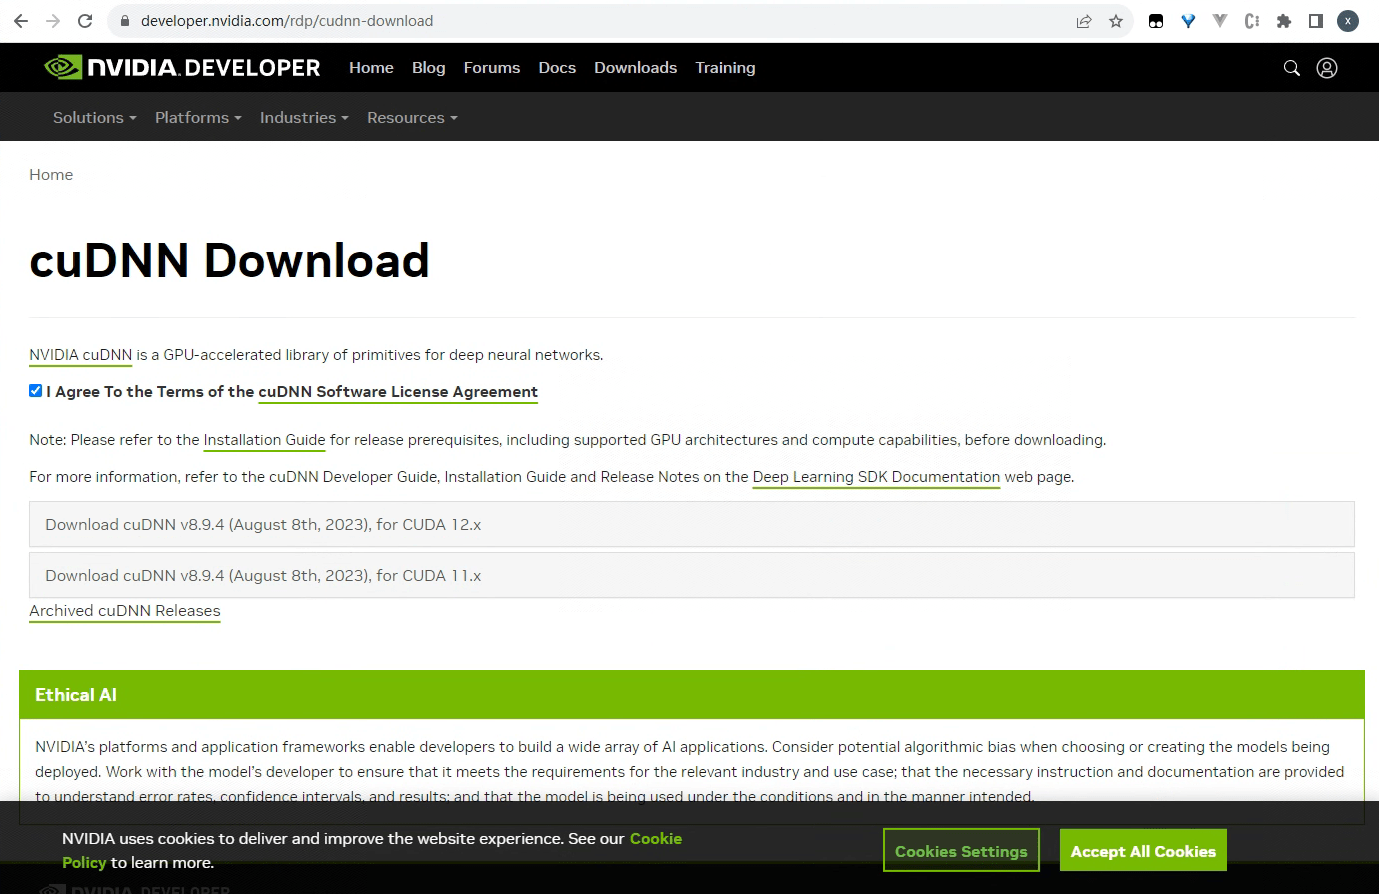Open the C extension icon in toolbar
The width and height of the screenshot is (1379, 894).
coord(1252,21)
